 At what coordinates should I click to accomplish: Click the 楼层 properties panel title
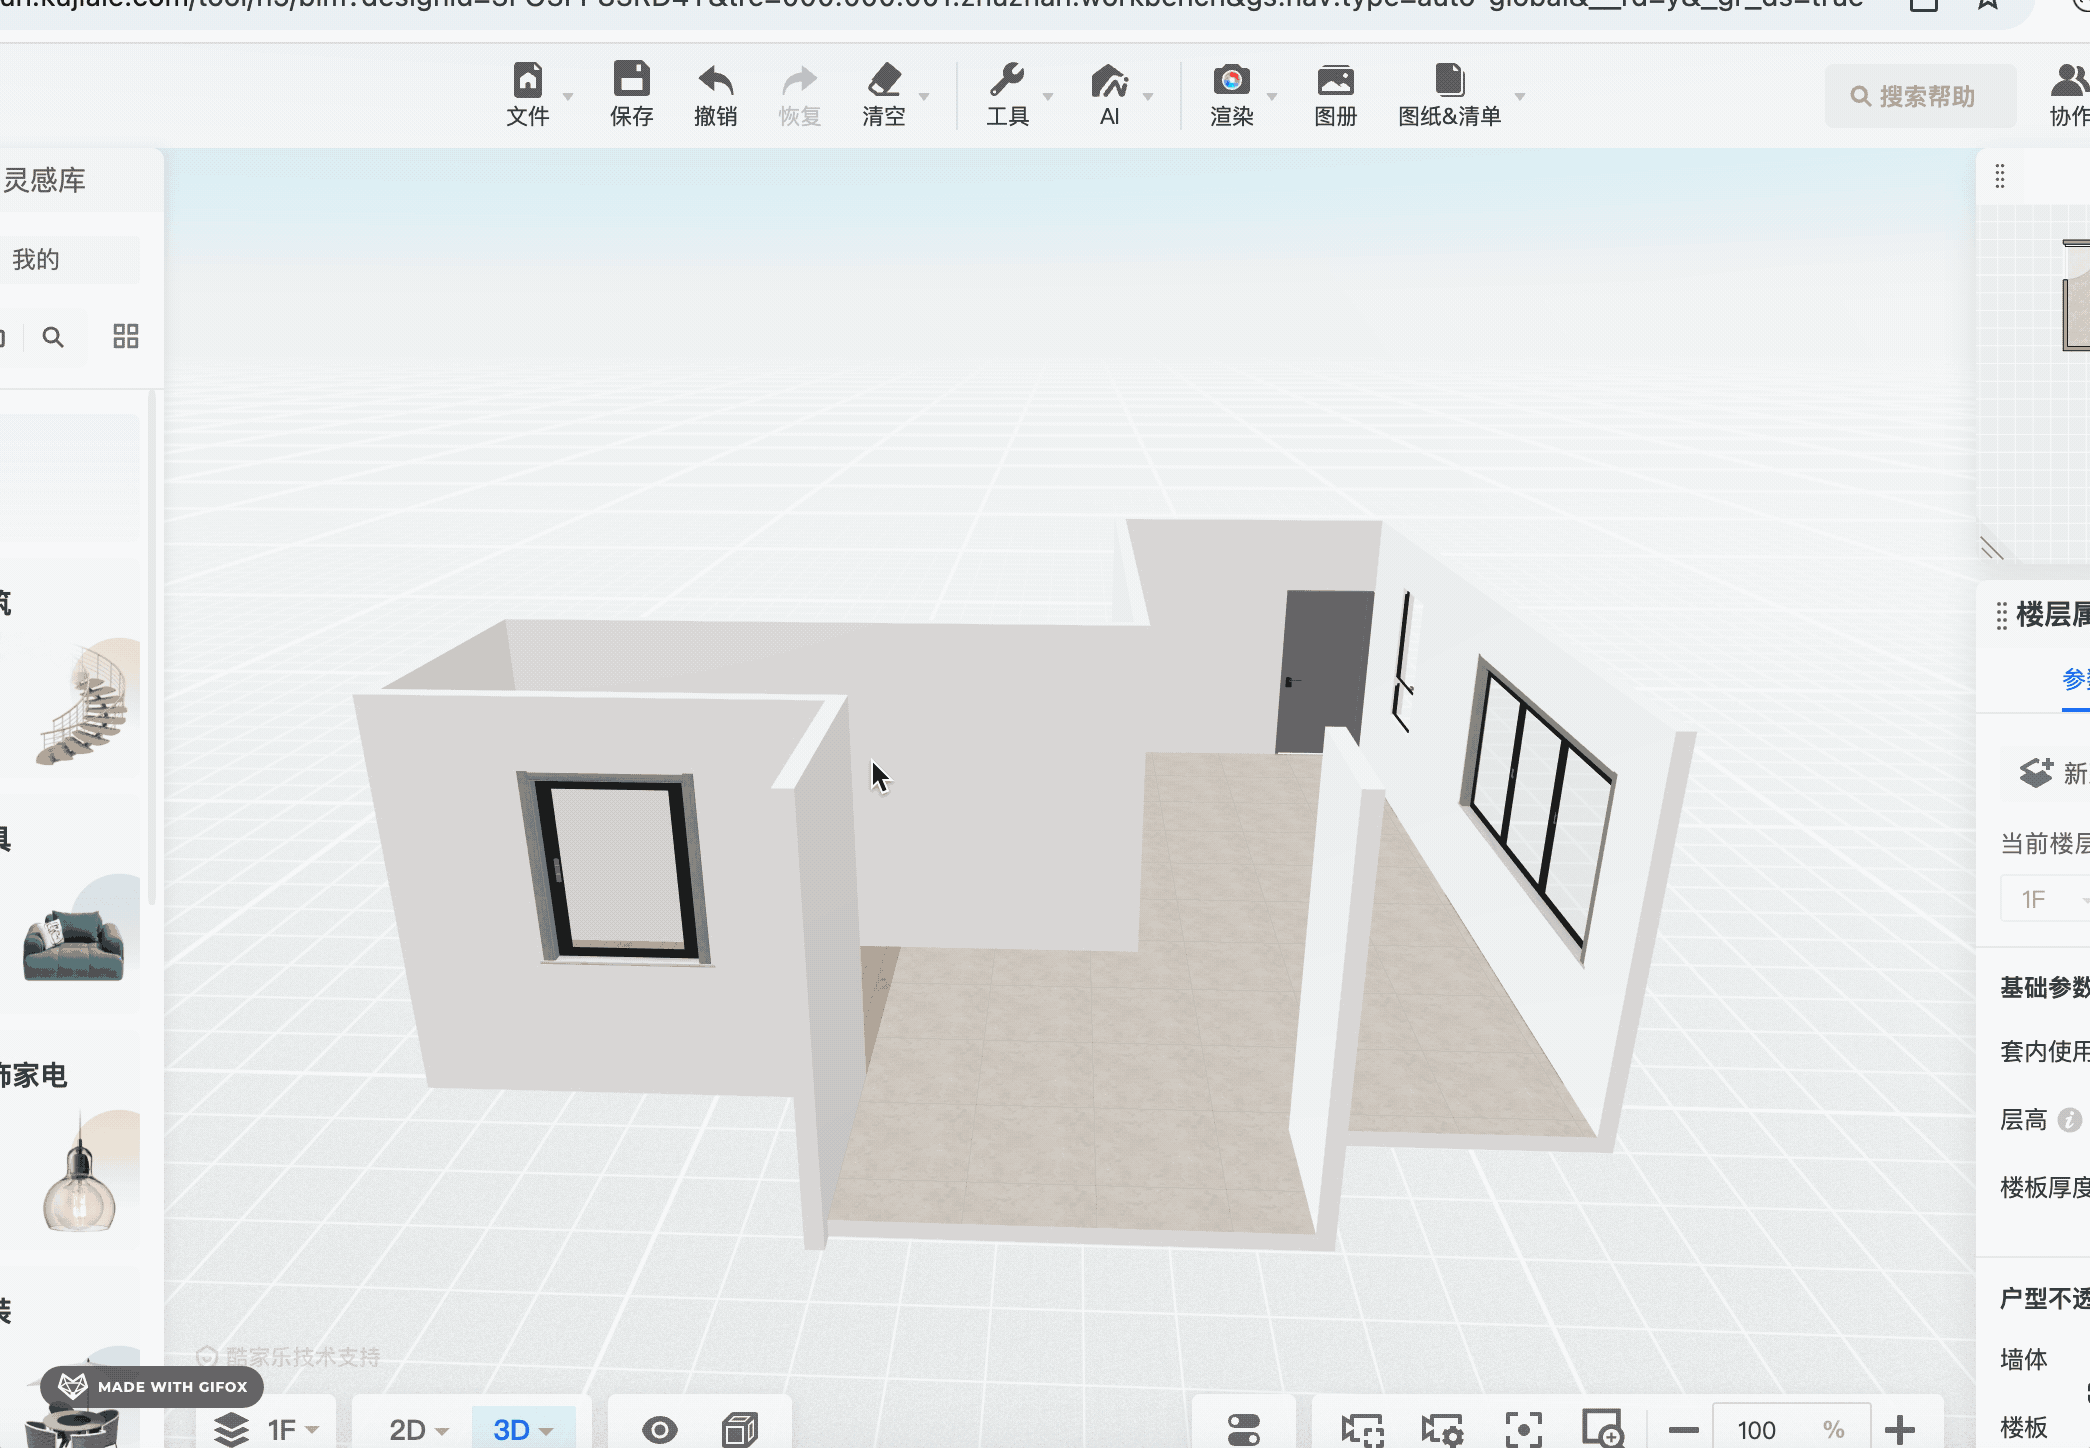(2052, 614)
